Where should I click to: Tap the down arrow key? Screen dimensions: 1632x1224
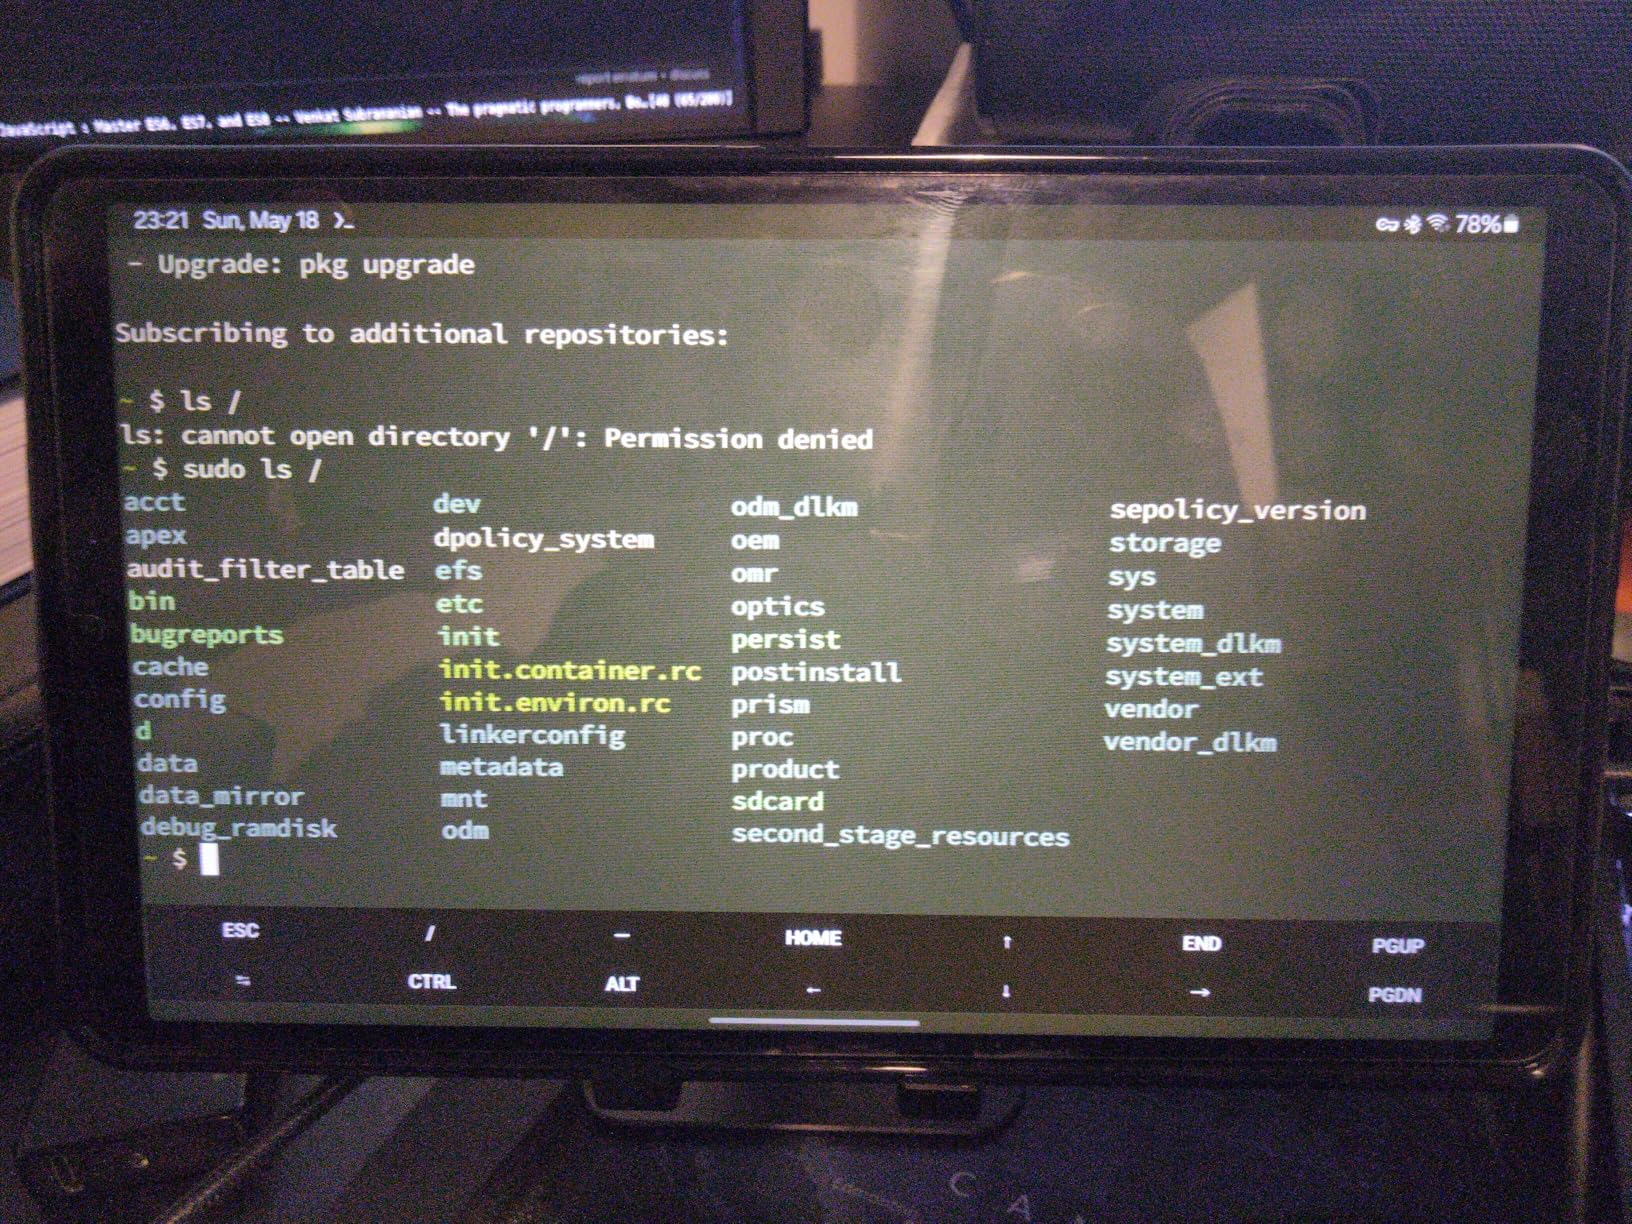(1006, 991)
